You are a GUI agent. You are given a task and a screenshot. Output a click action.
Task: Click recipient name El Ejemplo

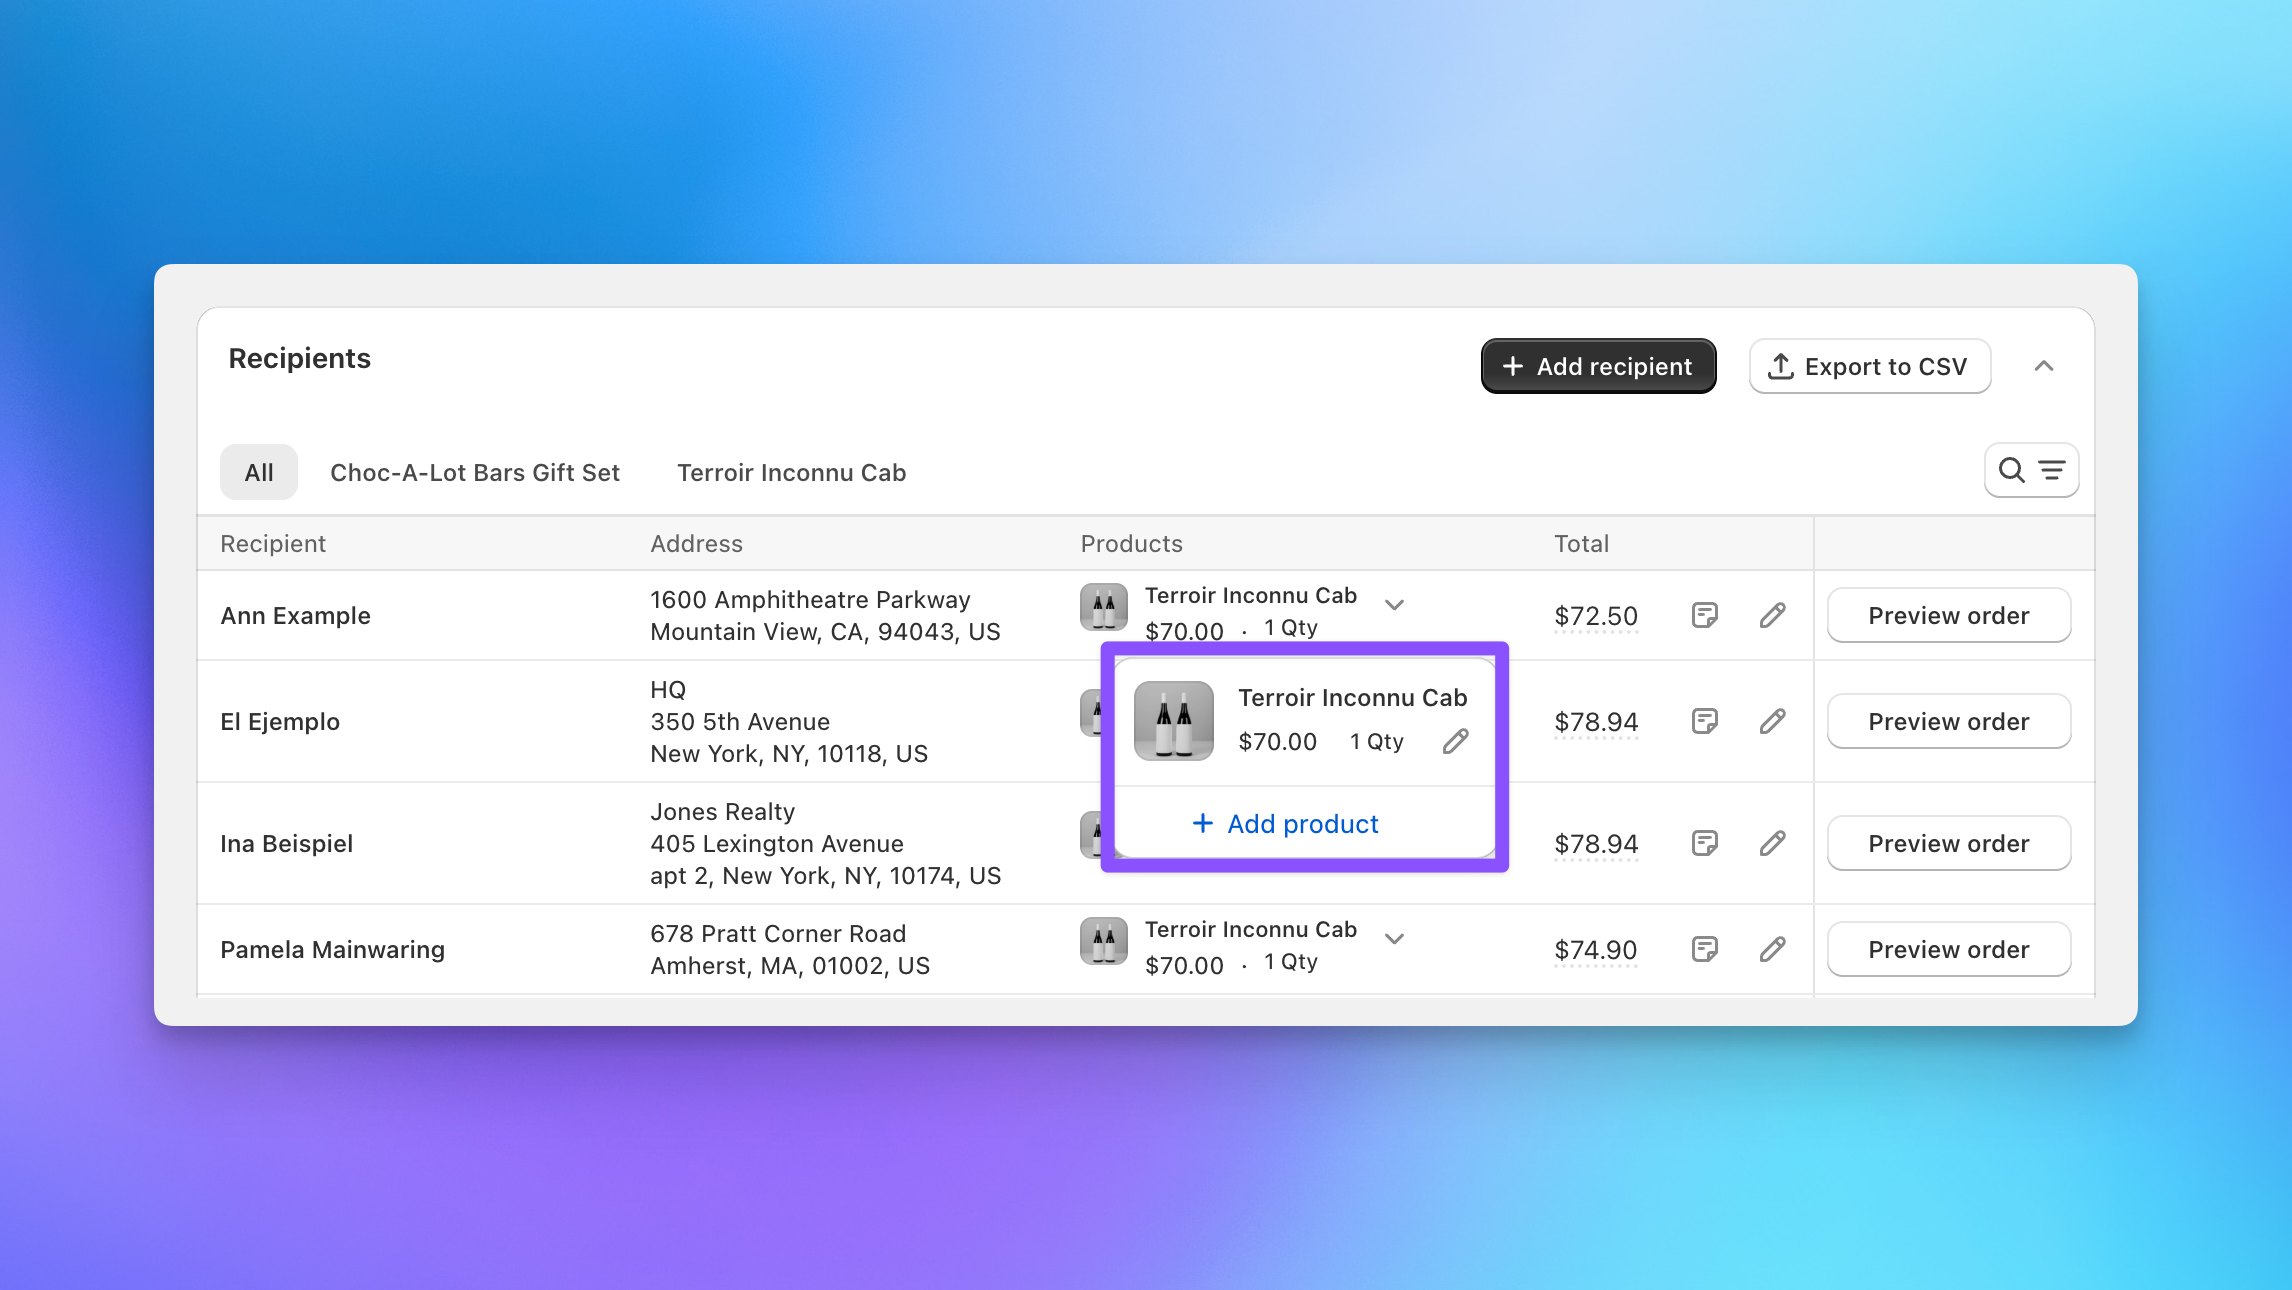coord(280,722)
